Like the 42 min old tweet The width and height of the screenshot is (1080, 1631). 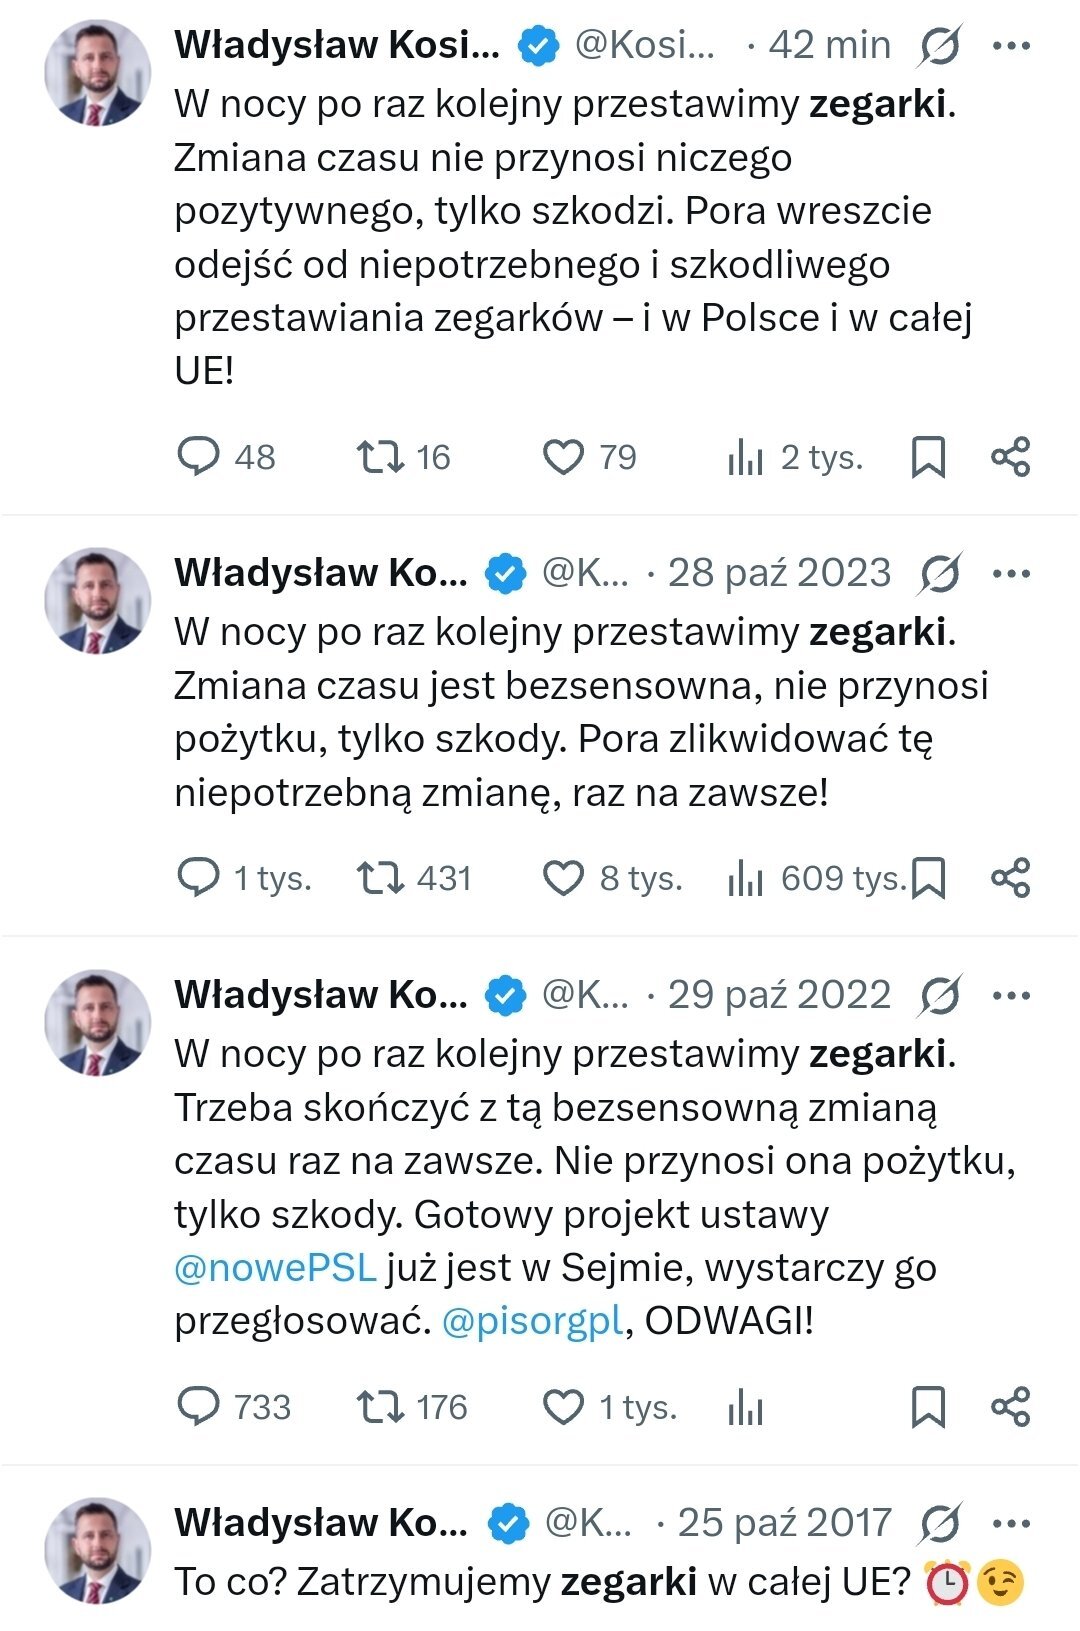(563, 457)
